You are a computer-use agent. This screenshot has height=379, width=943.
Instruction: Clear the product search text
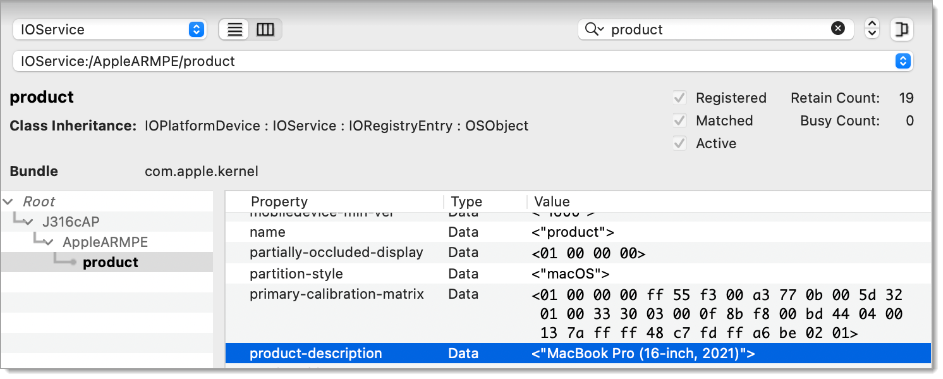[838, 28]
